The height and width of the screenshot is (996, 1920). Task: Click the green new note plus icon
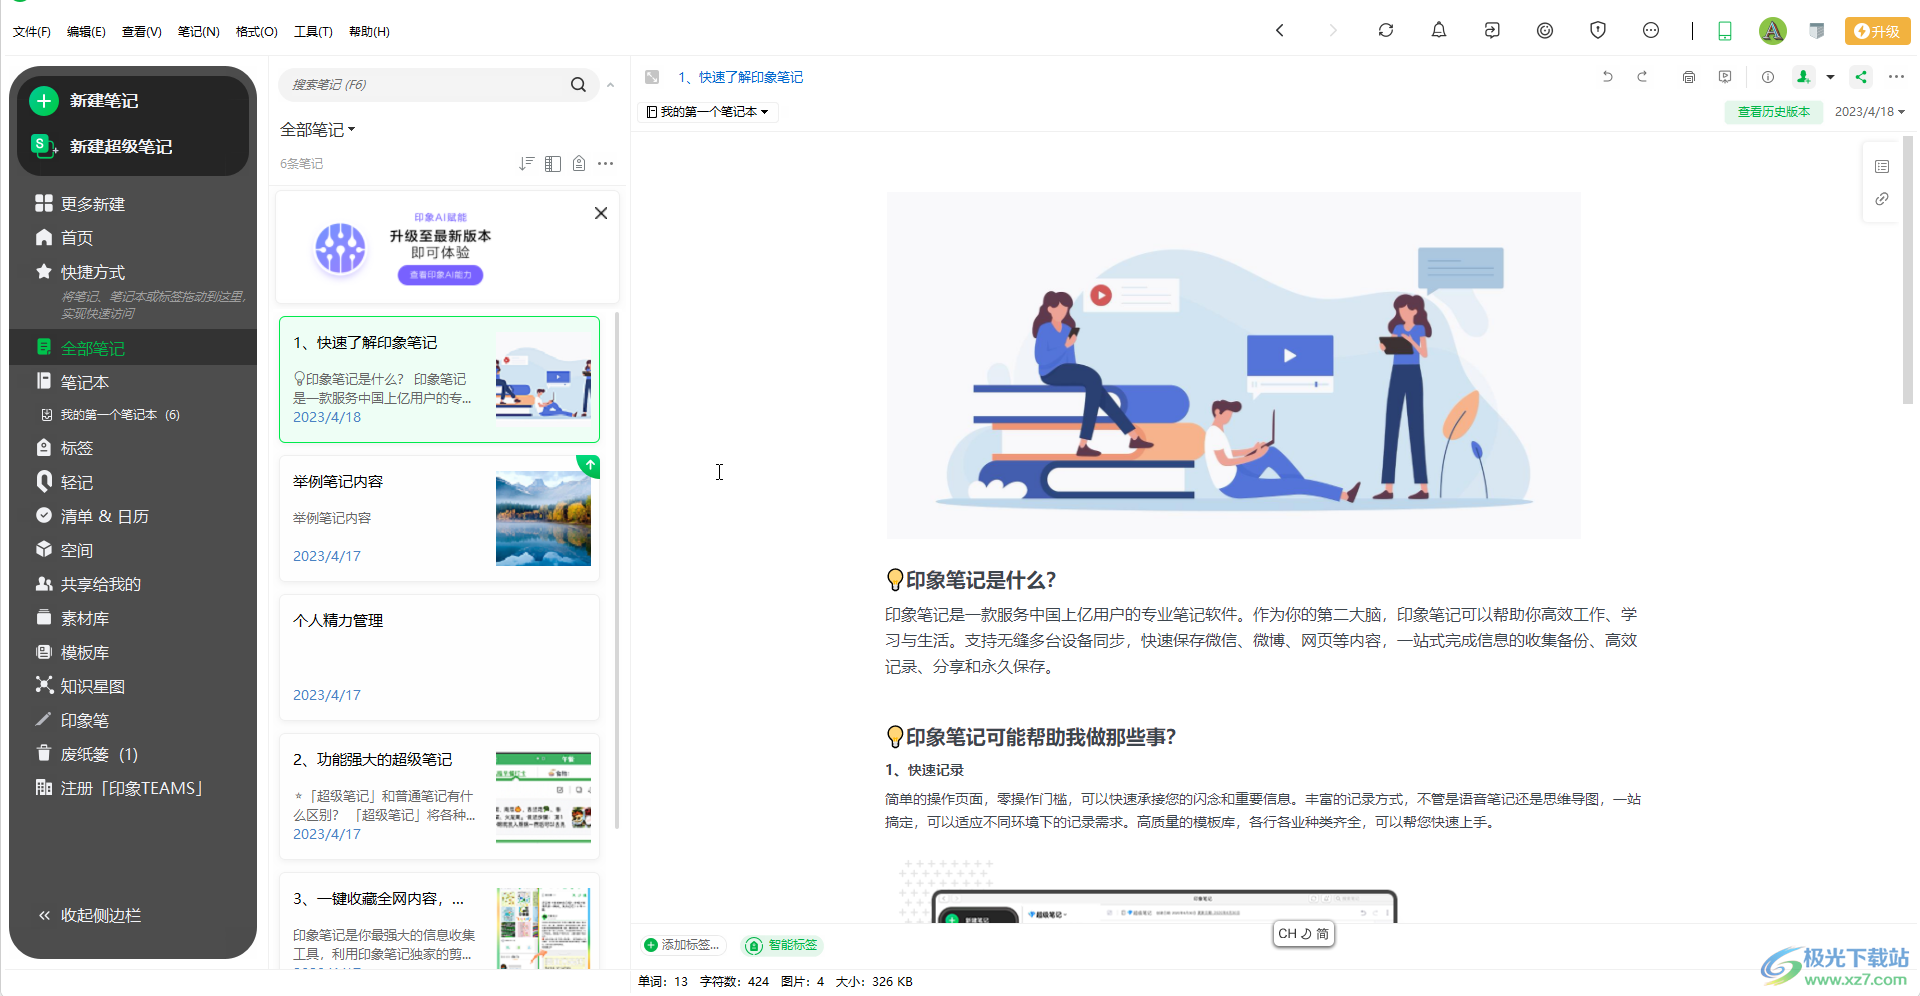[x=43, y=100]
